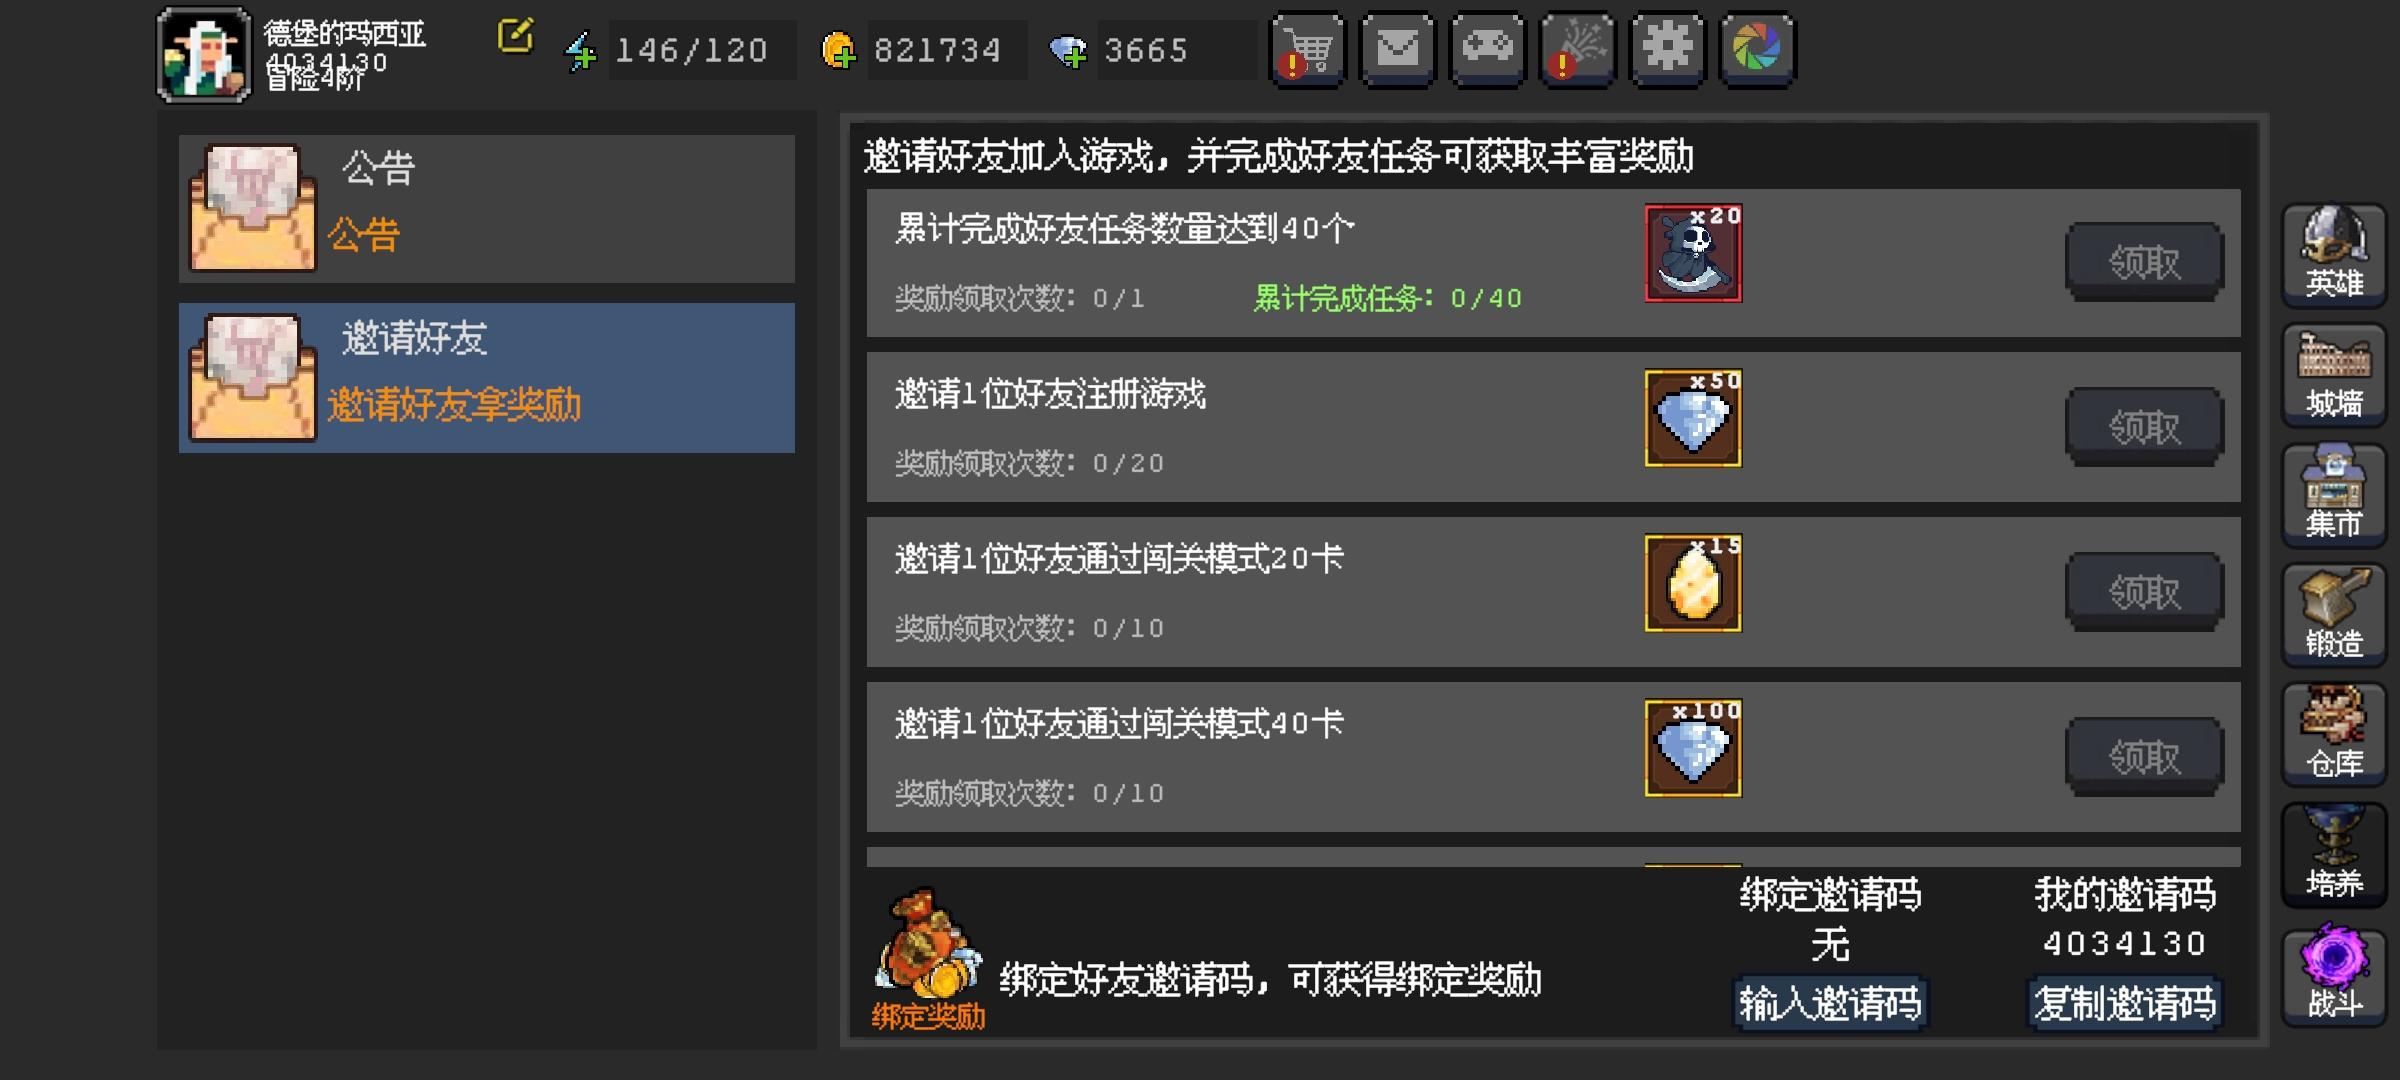The width and height of the screenshot is (2400, 1080).
Task: Edit player name with pencil icon
Action: click(x=515, y=36)
